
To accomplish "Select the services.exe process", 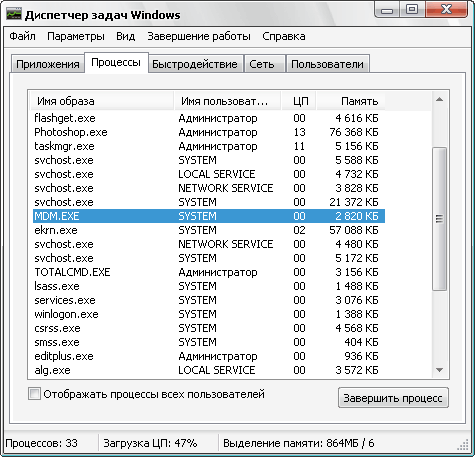I will tap(209, 300).
